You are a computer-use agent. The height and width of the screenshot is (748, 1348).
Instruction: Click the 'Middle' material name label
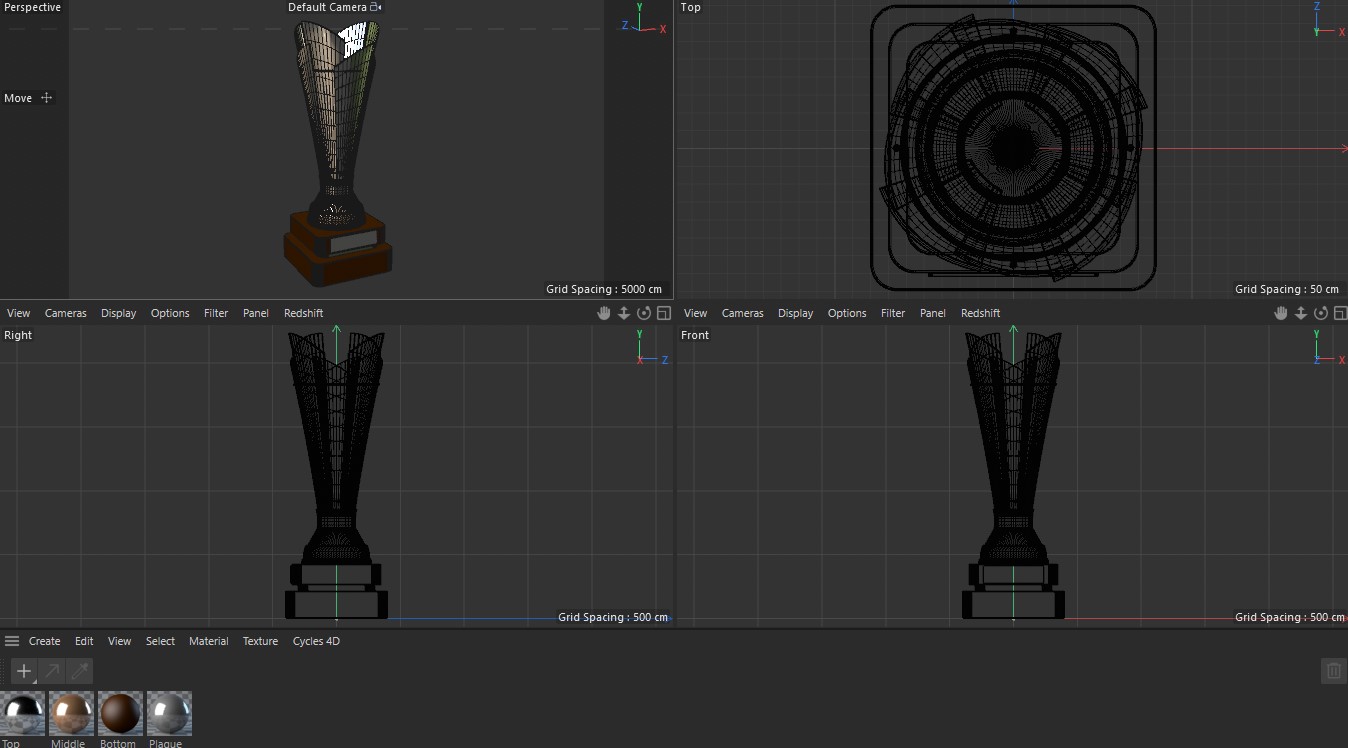(68, 743)
